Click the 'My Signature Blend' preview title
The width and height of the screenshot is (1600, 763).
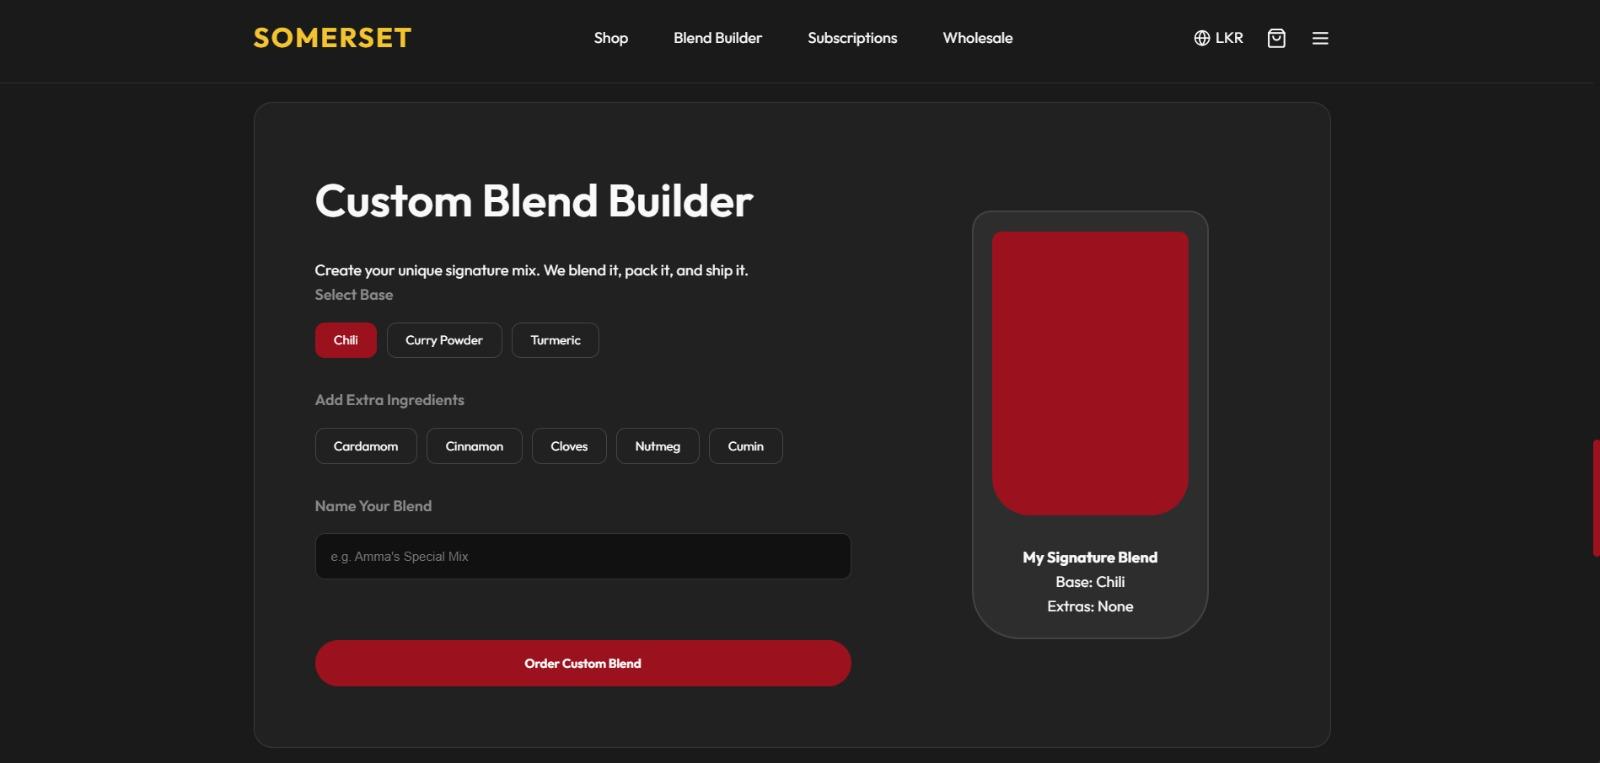(x=1090, y=557)
